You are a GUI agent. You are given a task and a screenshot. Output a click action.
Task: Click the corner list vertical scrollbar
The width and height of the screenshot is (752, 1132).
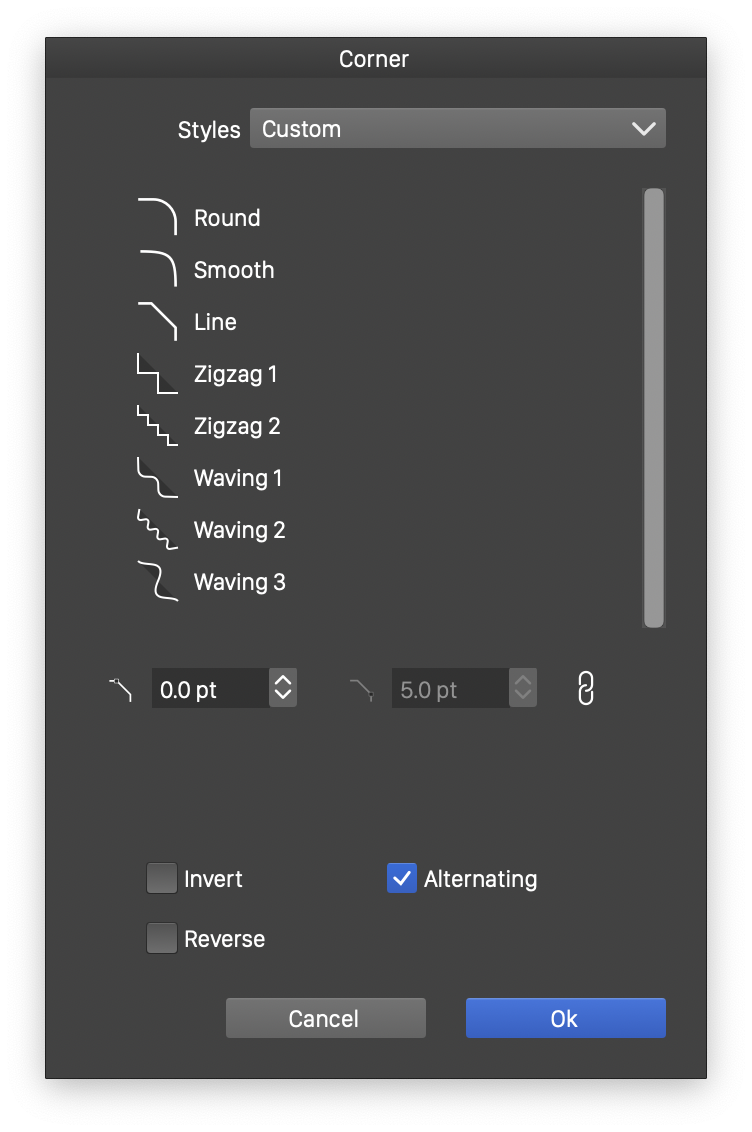pos(654,408)
